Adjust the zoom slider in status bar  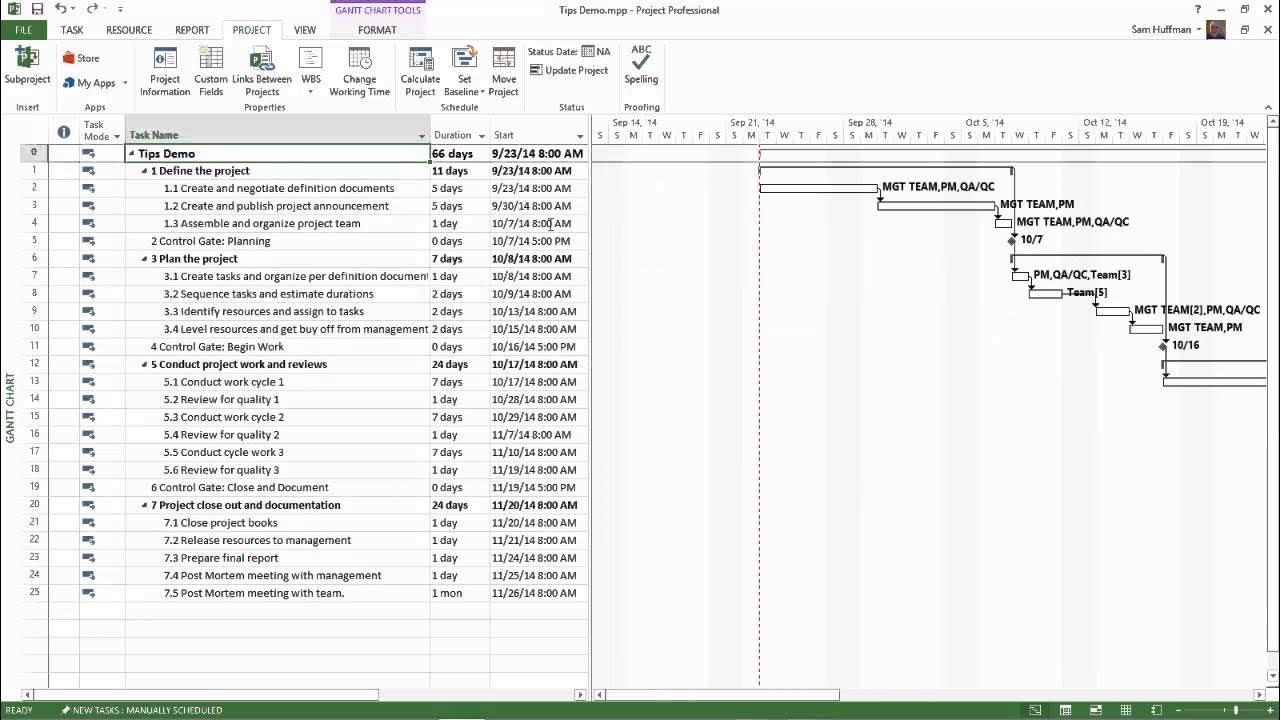(1236, 710)
